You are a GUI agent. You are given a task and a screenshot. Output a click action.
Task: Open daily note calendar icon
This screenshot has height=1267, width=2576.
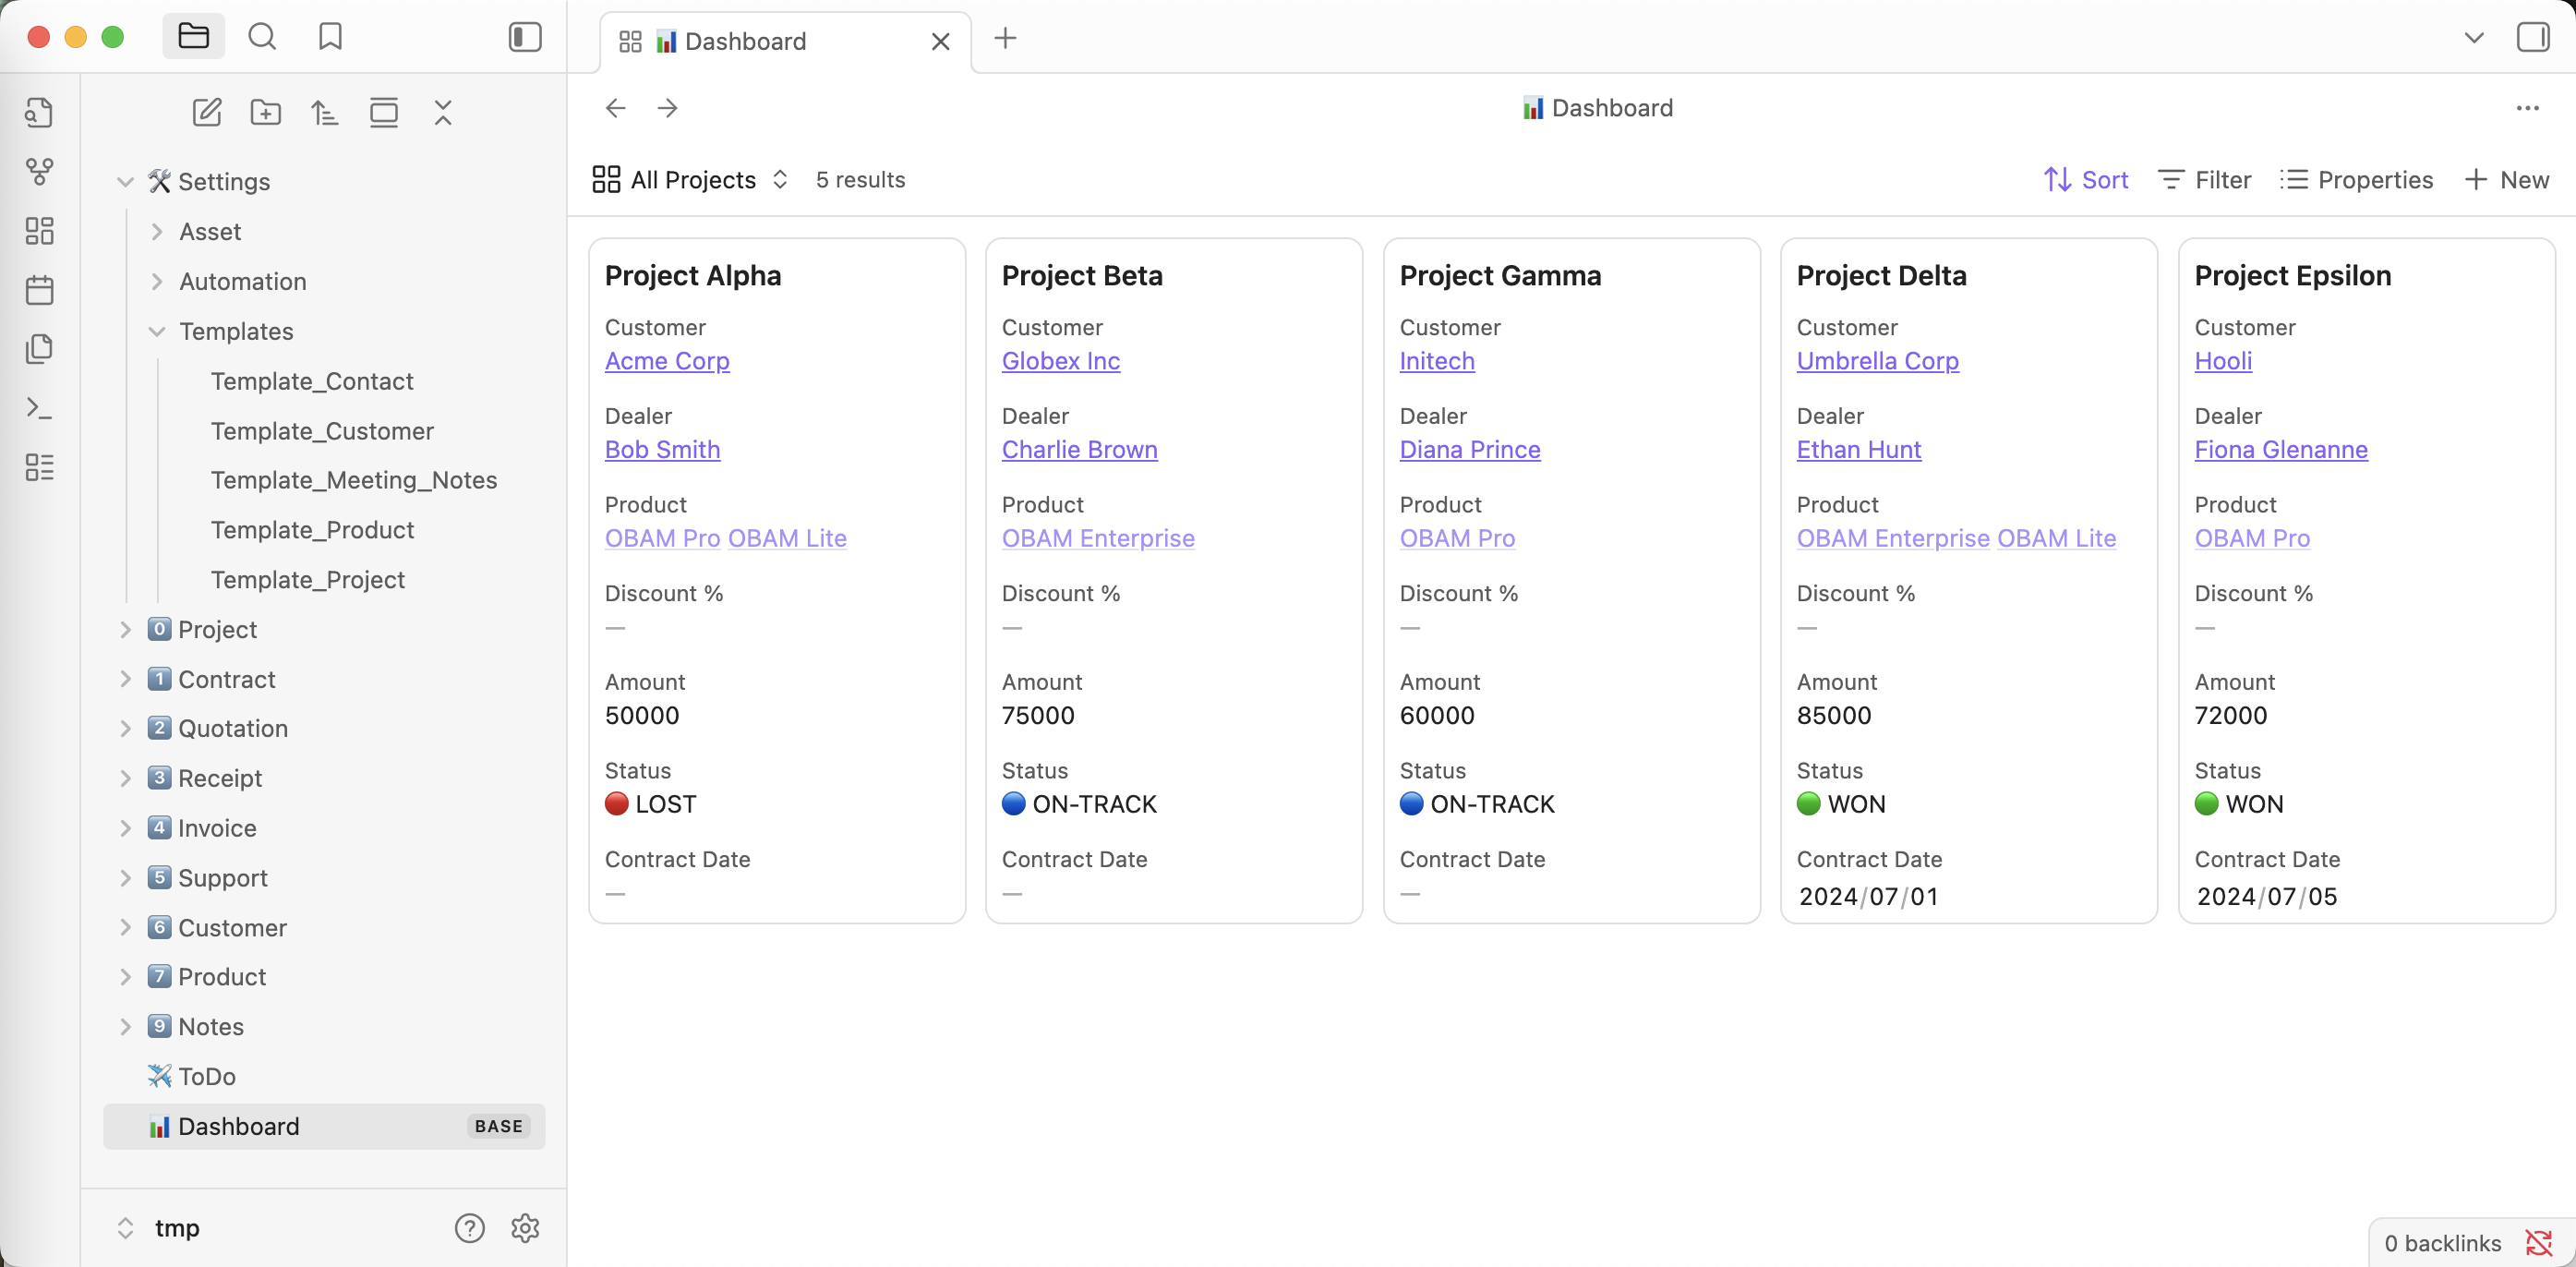pyautogui.click(x=39, y=290)
